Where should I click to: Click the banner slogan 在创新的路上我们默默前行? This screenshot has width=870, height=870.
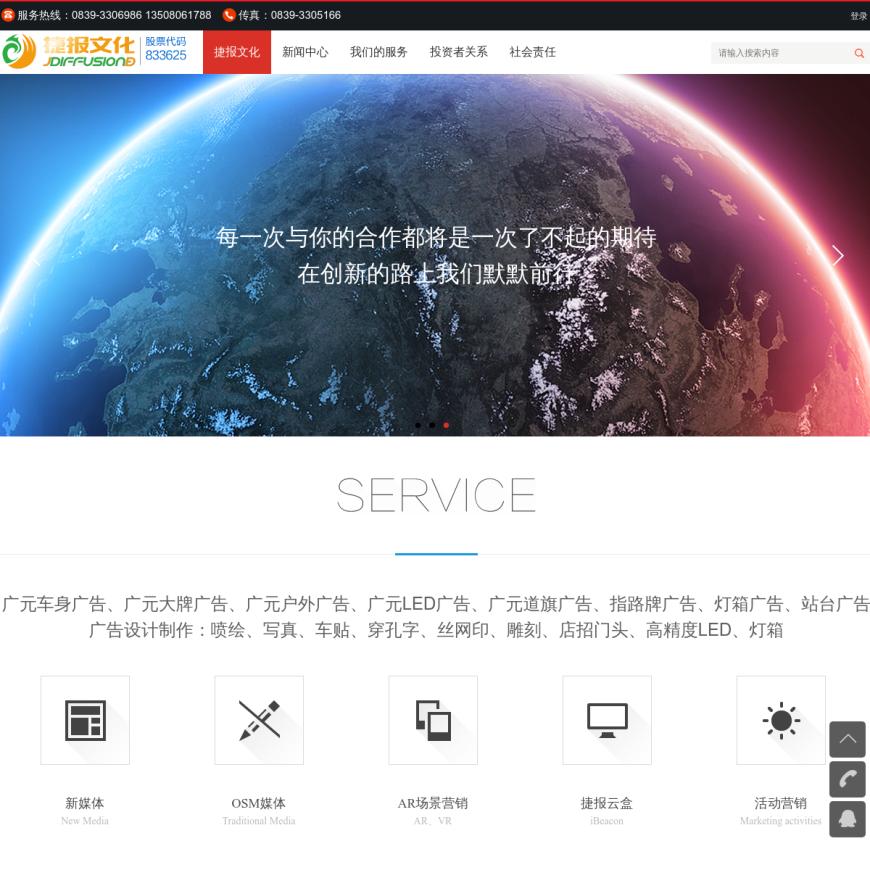436,274
